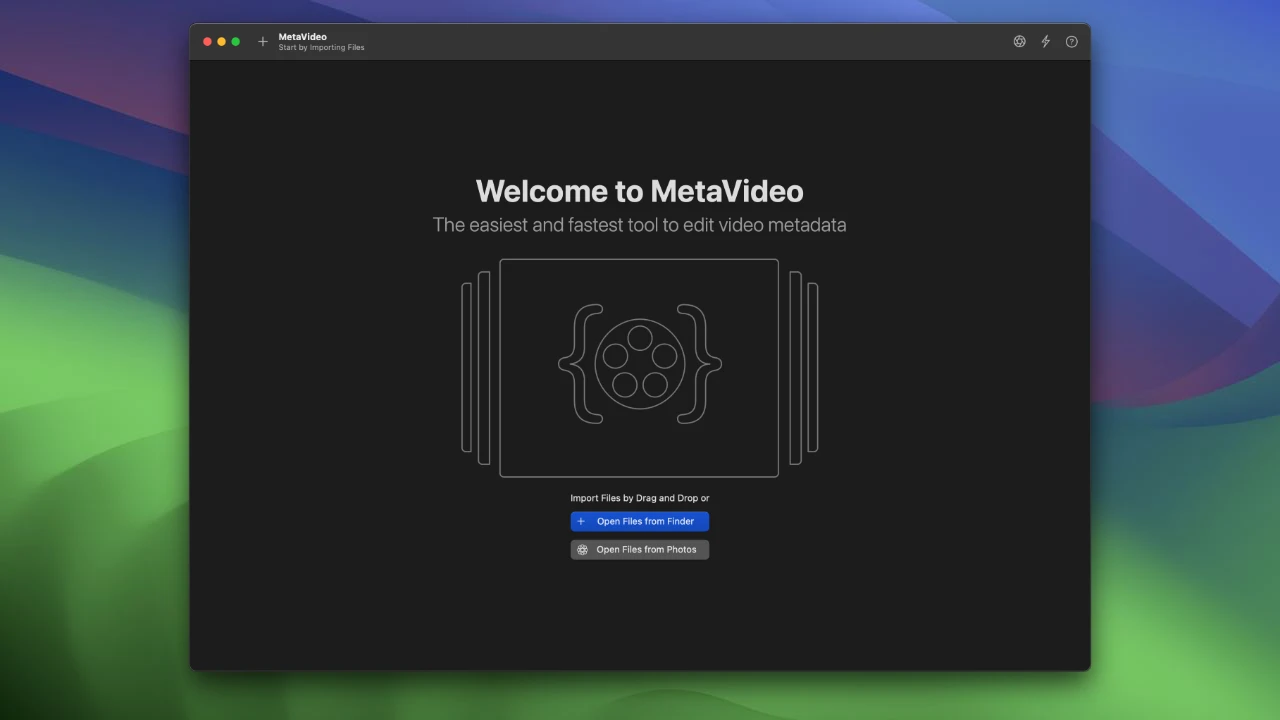This screenshot has height=720, width=1280.
Task: Click the stacked frames right of the drop zone
Action: [x=803, y=368]
